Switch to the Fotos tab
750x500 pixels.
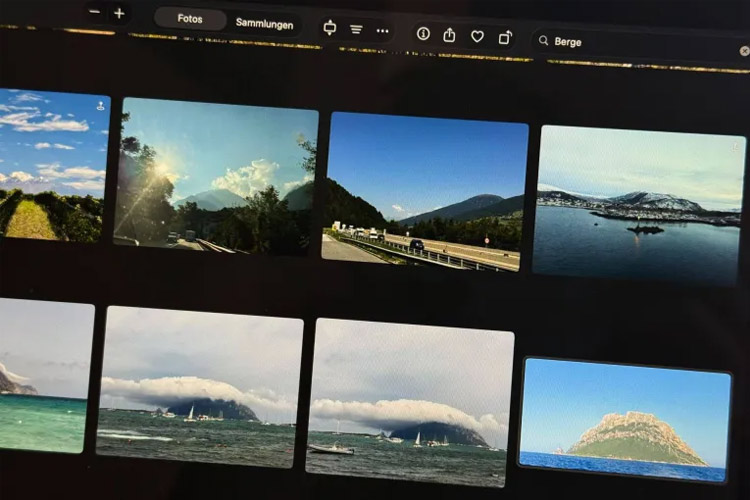(x=190, y=19)
